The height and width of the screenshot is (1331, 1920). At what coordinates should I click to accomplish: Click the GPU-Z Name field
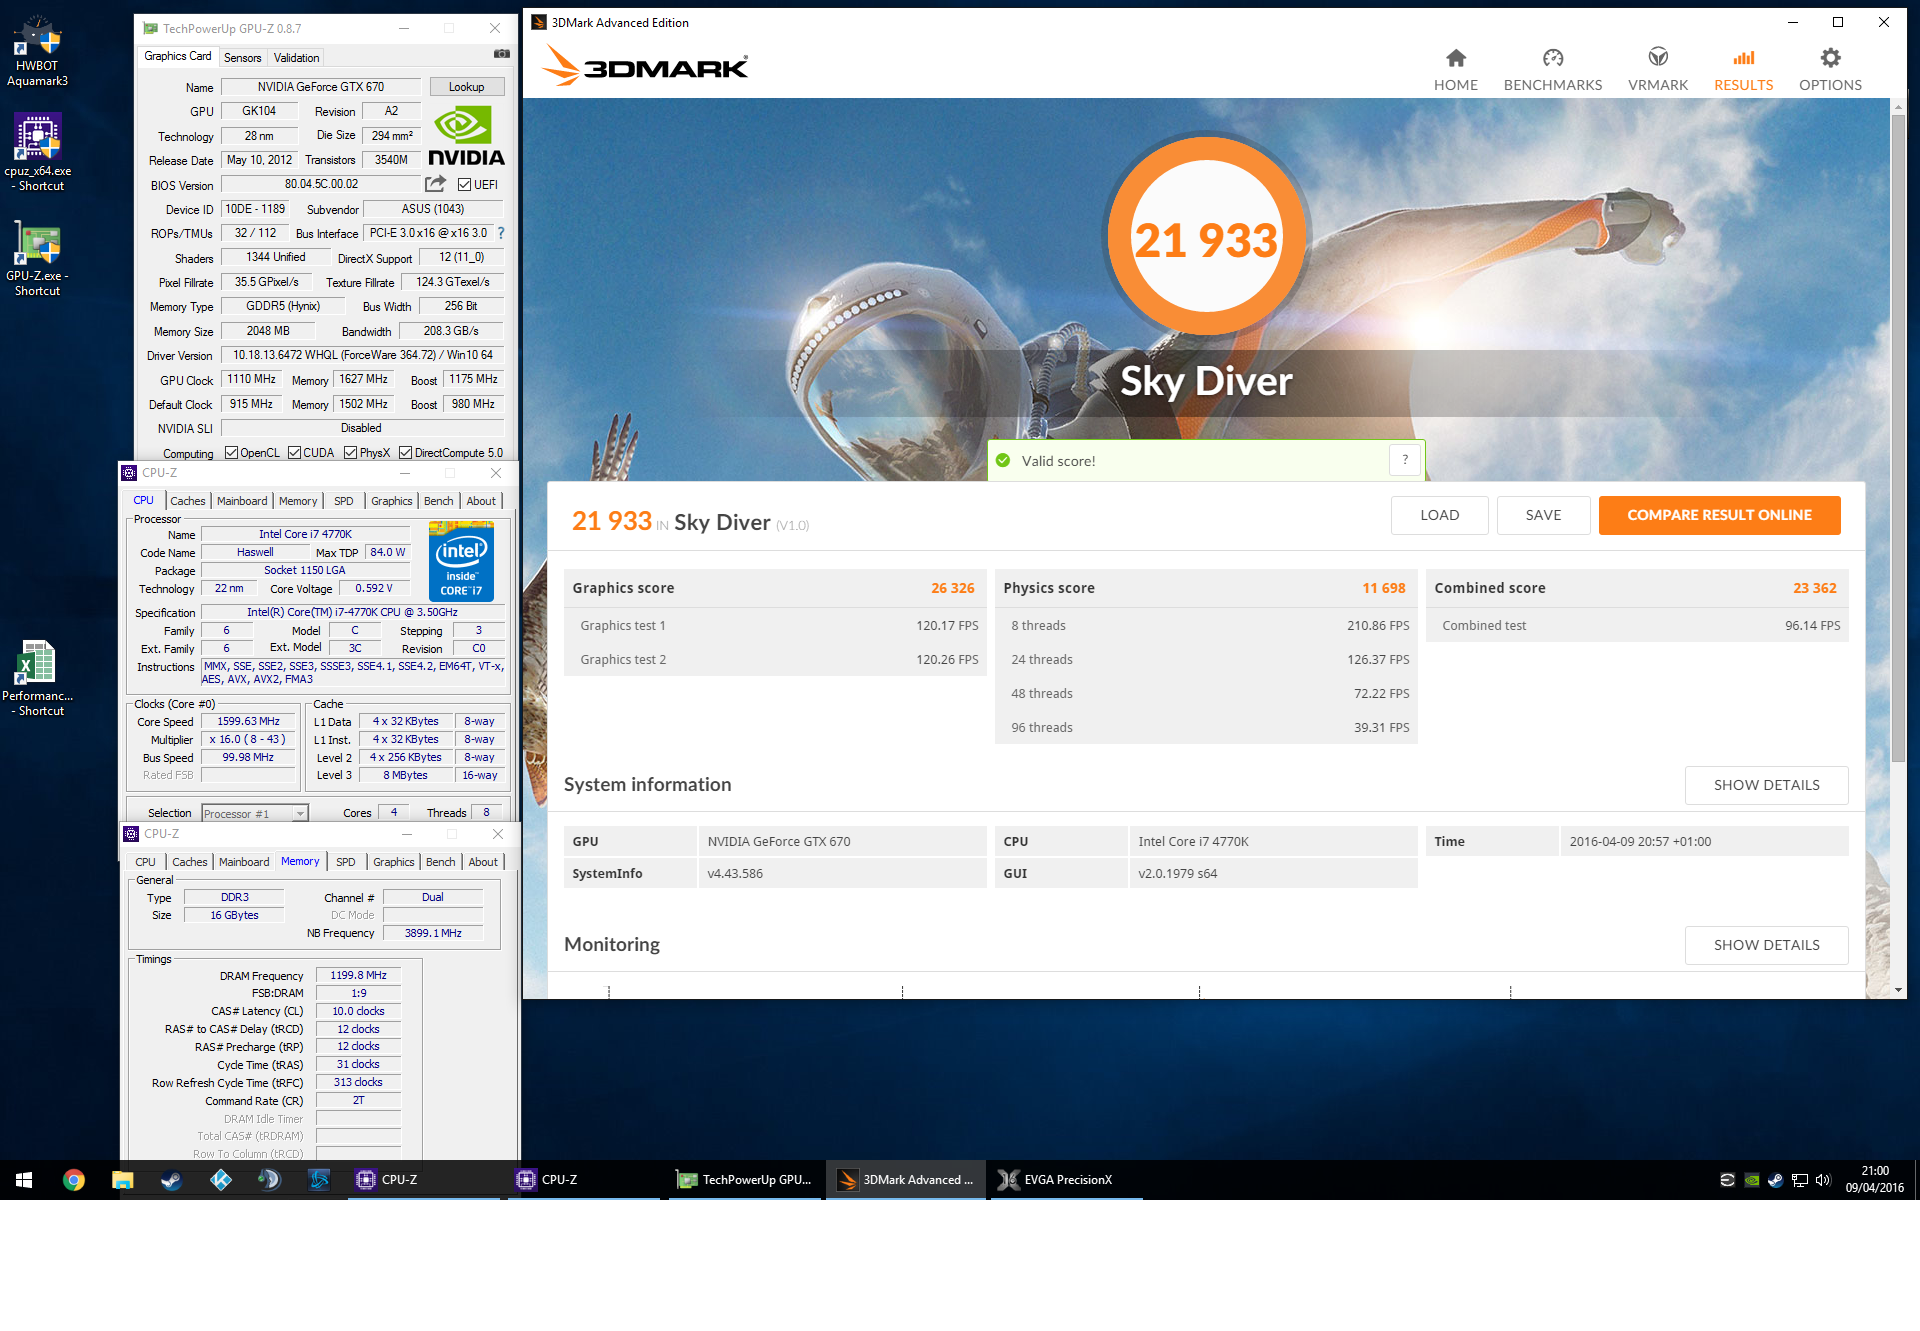[321, 87]
